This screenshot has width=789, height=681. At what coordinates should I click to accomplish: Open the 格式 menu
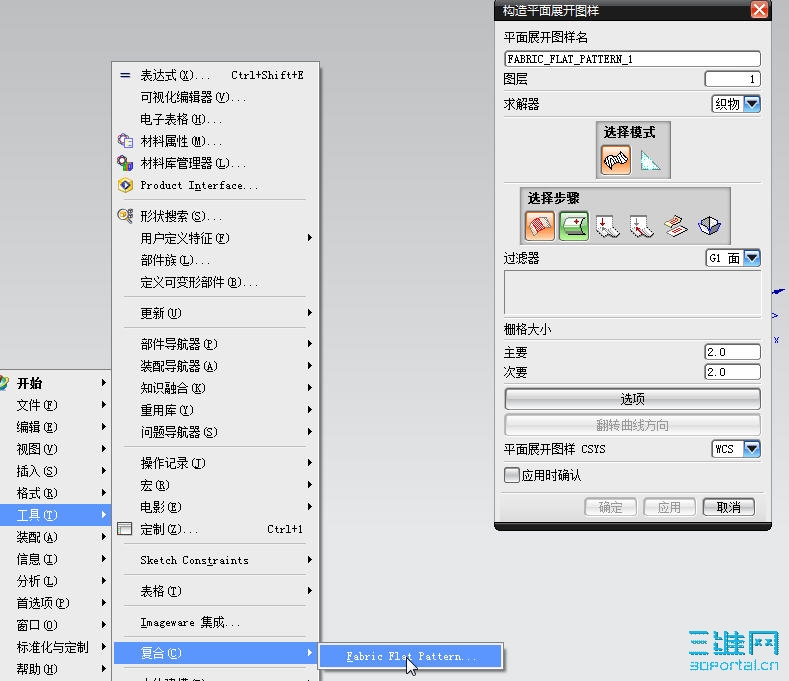(55, 493)
